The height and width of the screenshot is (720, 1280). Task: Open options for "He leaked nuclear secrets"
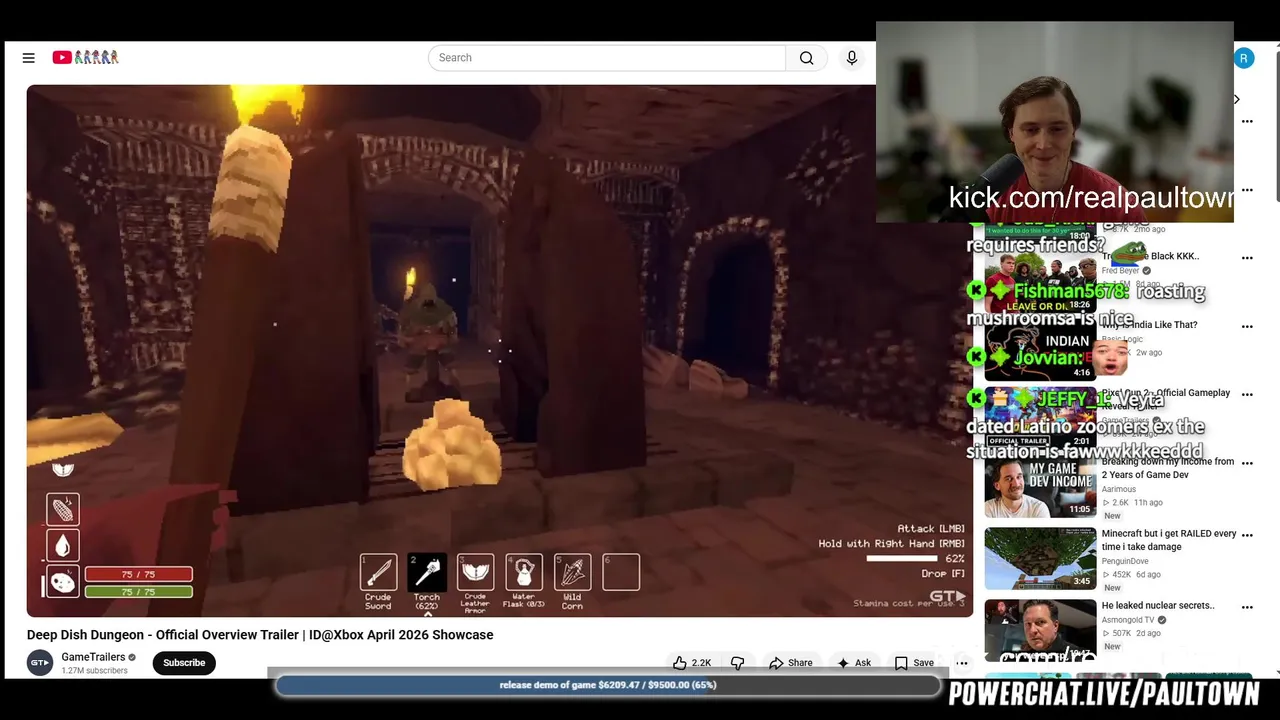point(1247,607)
